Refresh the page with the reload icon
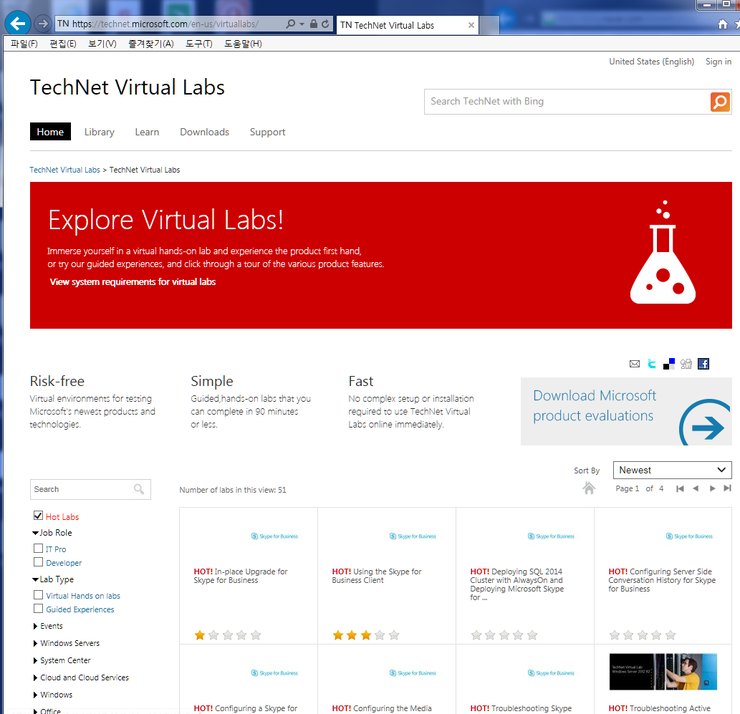This screenshot has height=714, width=740. click(325, 24)
